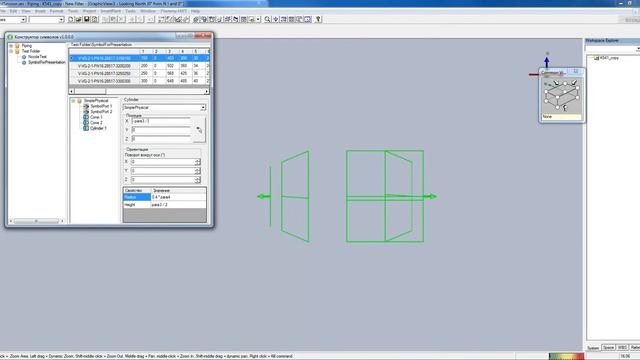
Task: Click the Save floppy-disk toolbar icon
Action: click(x=87, y=19)
